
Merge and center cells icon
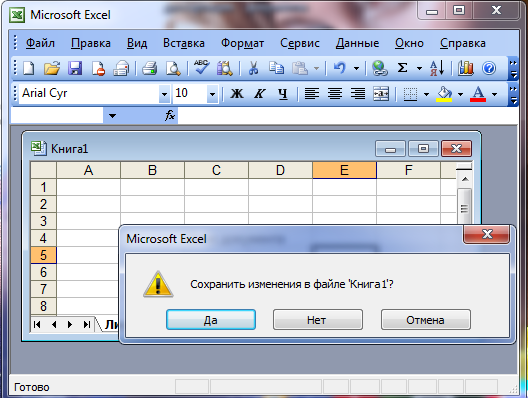pos(381,94)
